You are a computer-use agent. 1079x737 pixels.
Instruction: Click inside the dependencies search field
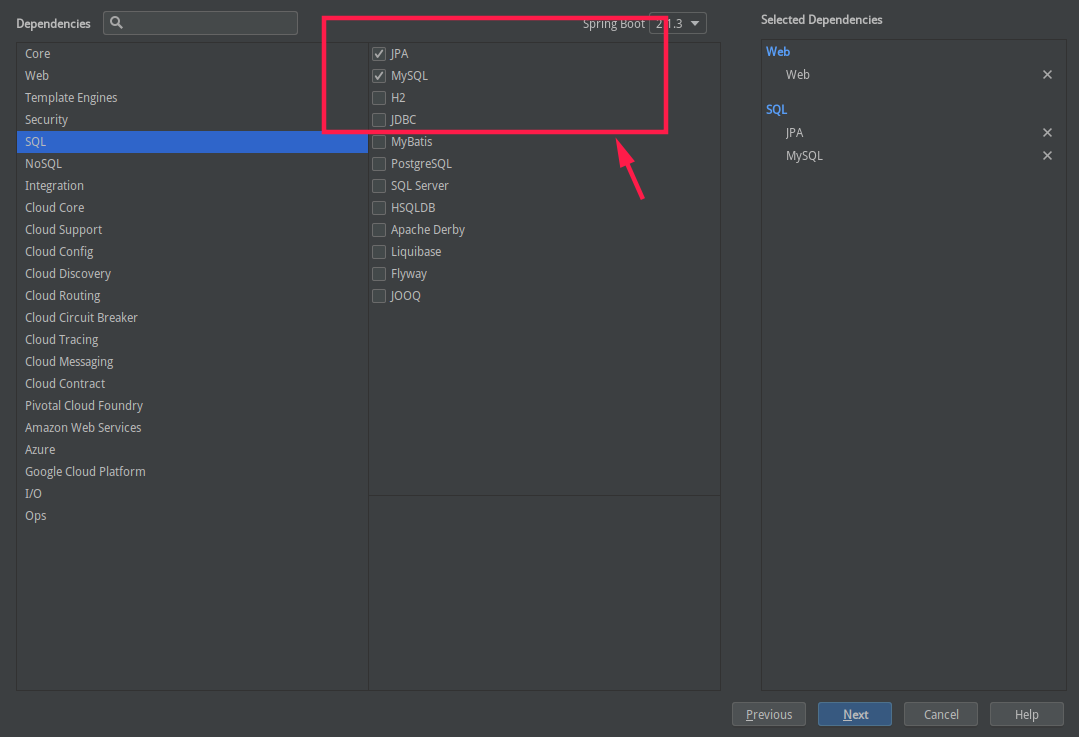[x=200, y=22]
